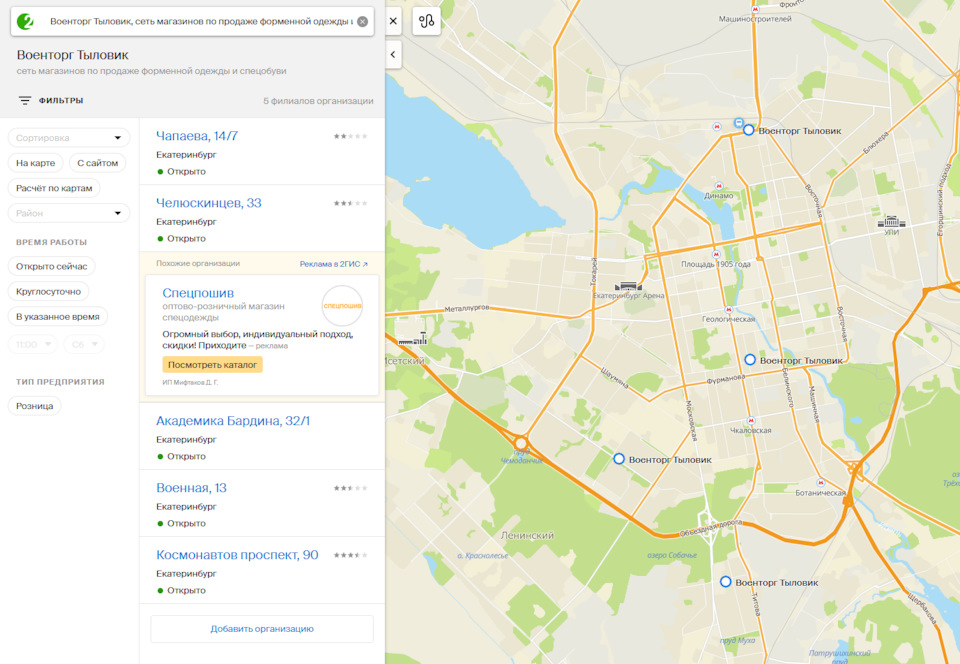This screenshot has height=664, width=960.
Task: Open the 11:00 time dropdown
Action: [33, 345]
